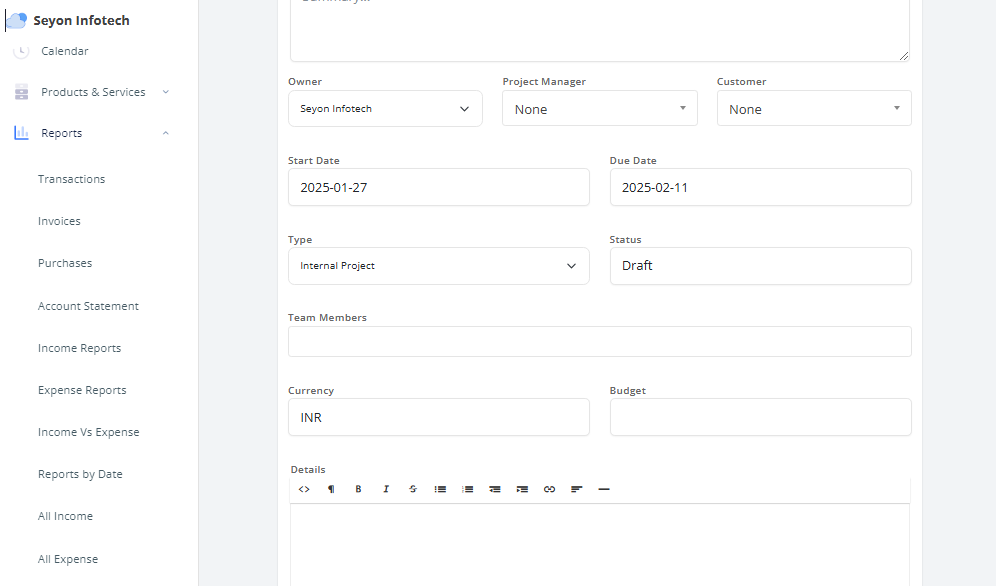Click the indent icon in editor toolbar
Screen dimensions: 996x586
(x=522, y=489)
